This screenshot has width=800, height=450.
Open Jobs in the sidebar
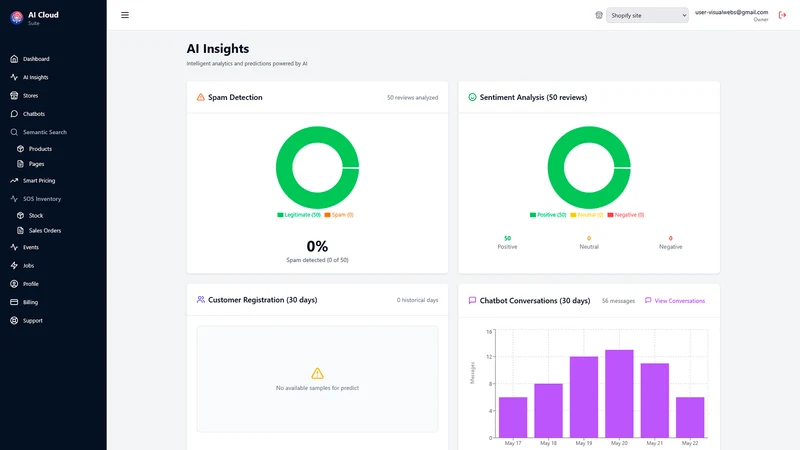coord(29,265)
